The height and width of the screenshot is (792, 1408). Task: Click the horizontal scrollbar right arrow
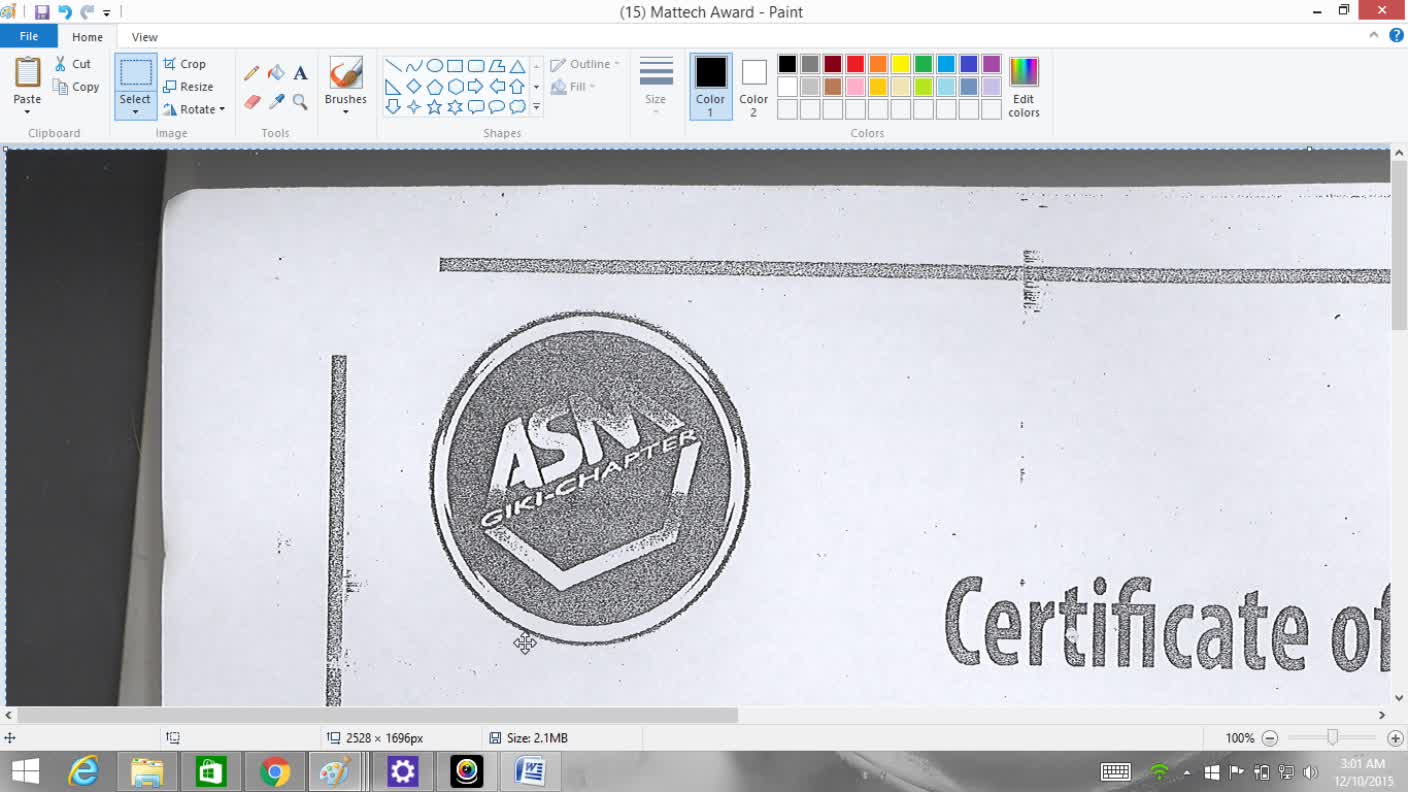pyautogui.click(x=1382, y=715)
